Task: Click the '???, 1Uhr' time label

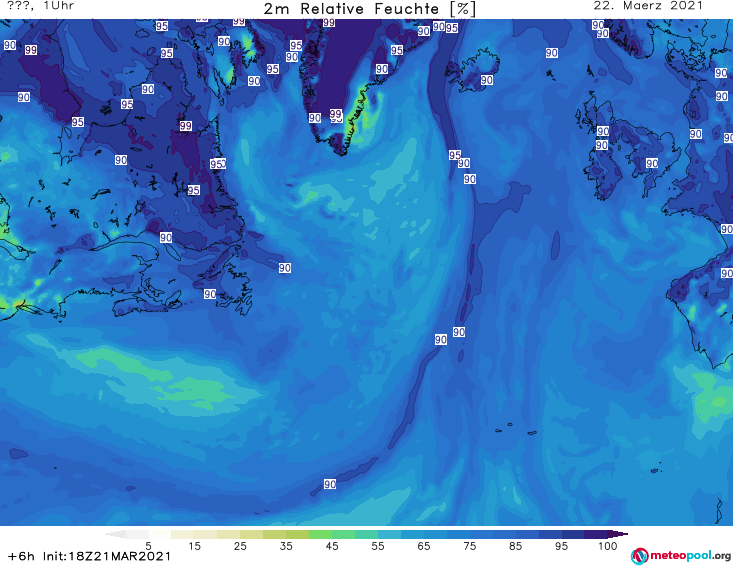Action: pos(40,6)
